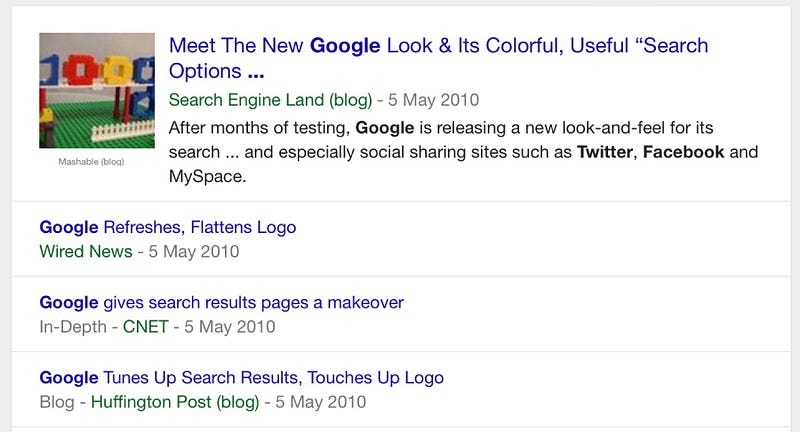The height and width of the screenshot is (432, 800).
Task: Open Google Refreshes, Flattens Logo article
Action: pyautogui.click(x=168, y=227)
